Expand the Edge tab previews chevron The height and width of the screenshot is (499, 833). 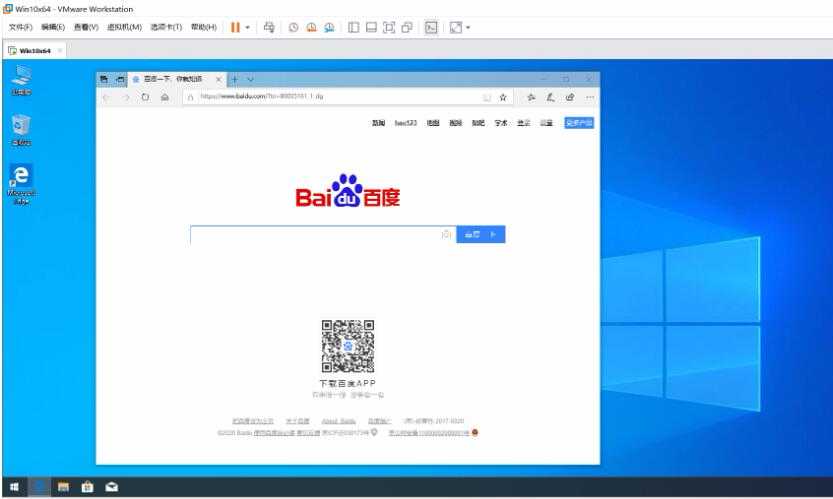[250, 79]
